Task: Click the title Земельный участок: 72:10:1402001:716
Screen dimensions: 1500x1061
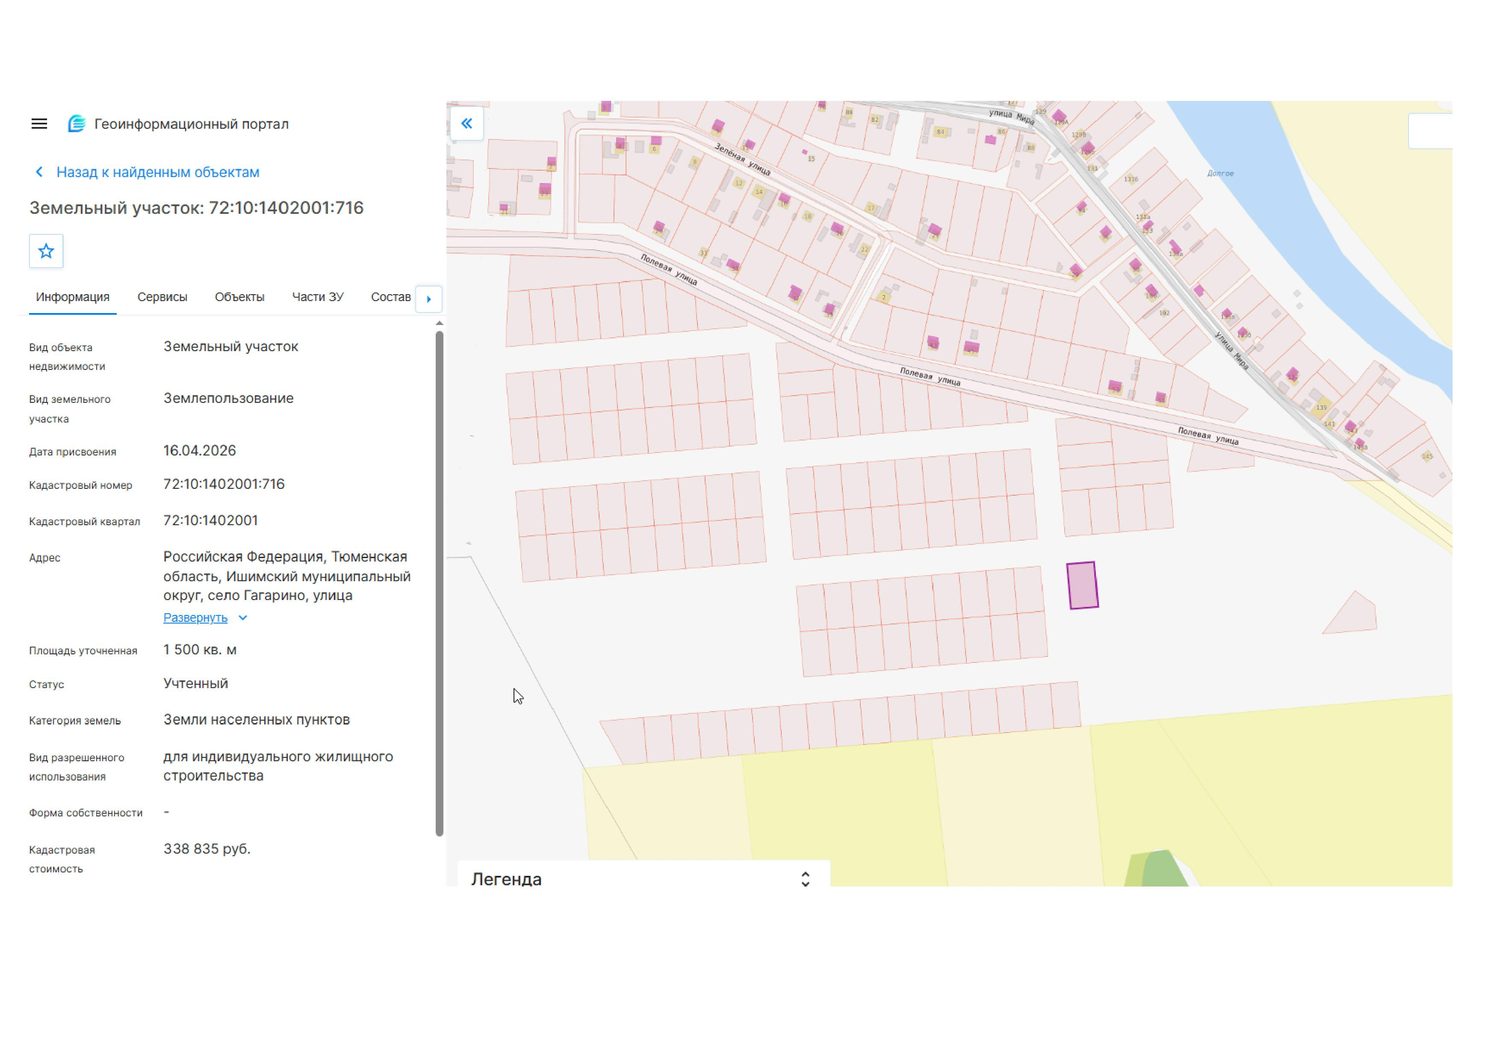Action: [x=197, y=208]
